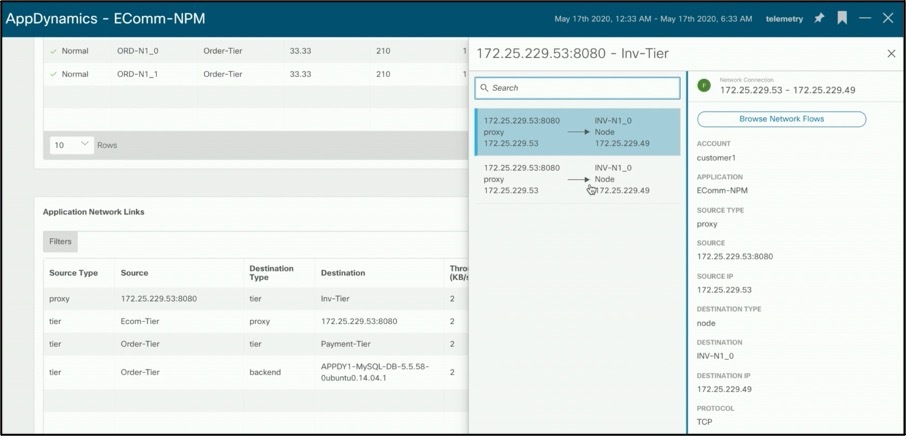Sort by the Destination column header
The height and width of the screenshot is (436, 906).
coord(343,273)
